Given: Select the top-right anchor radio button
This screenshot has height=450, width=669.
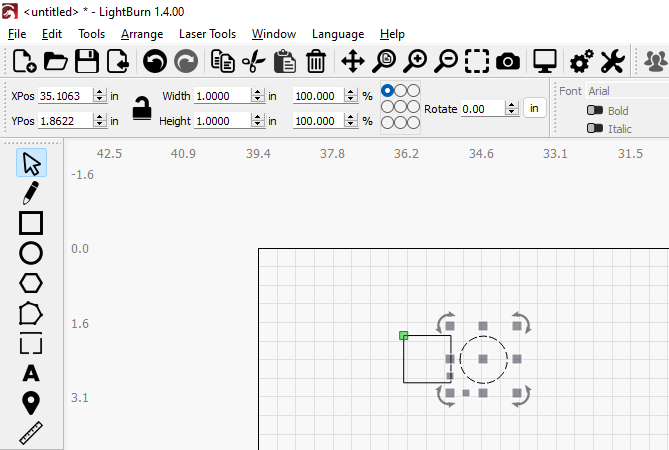Looking at the screenshot, I should 413,90.
